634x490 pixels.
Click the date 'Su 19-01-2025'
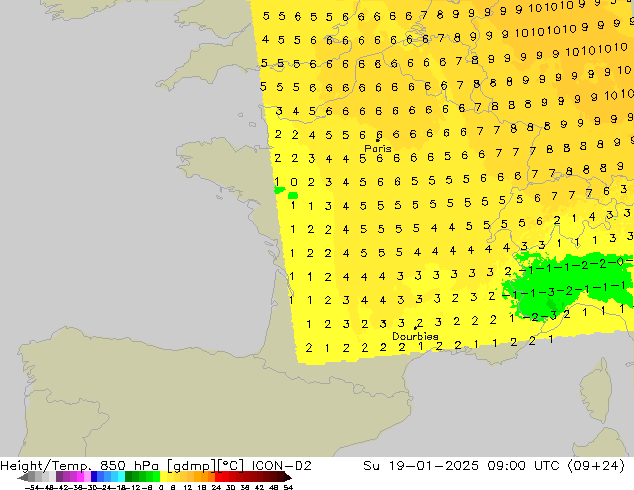tap(421, 466)
